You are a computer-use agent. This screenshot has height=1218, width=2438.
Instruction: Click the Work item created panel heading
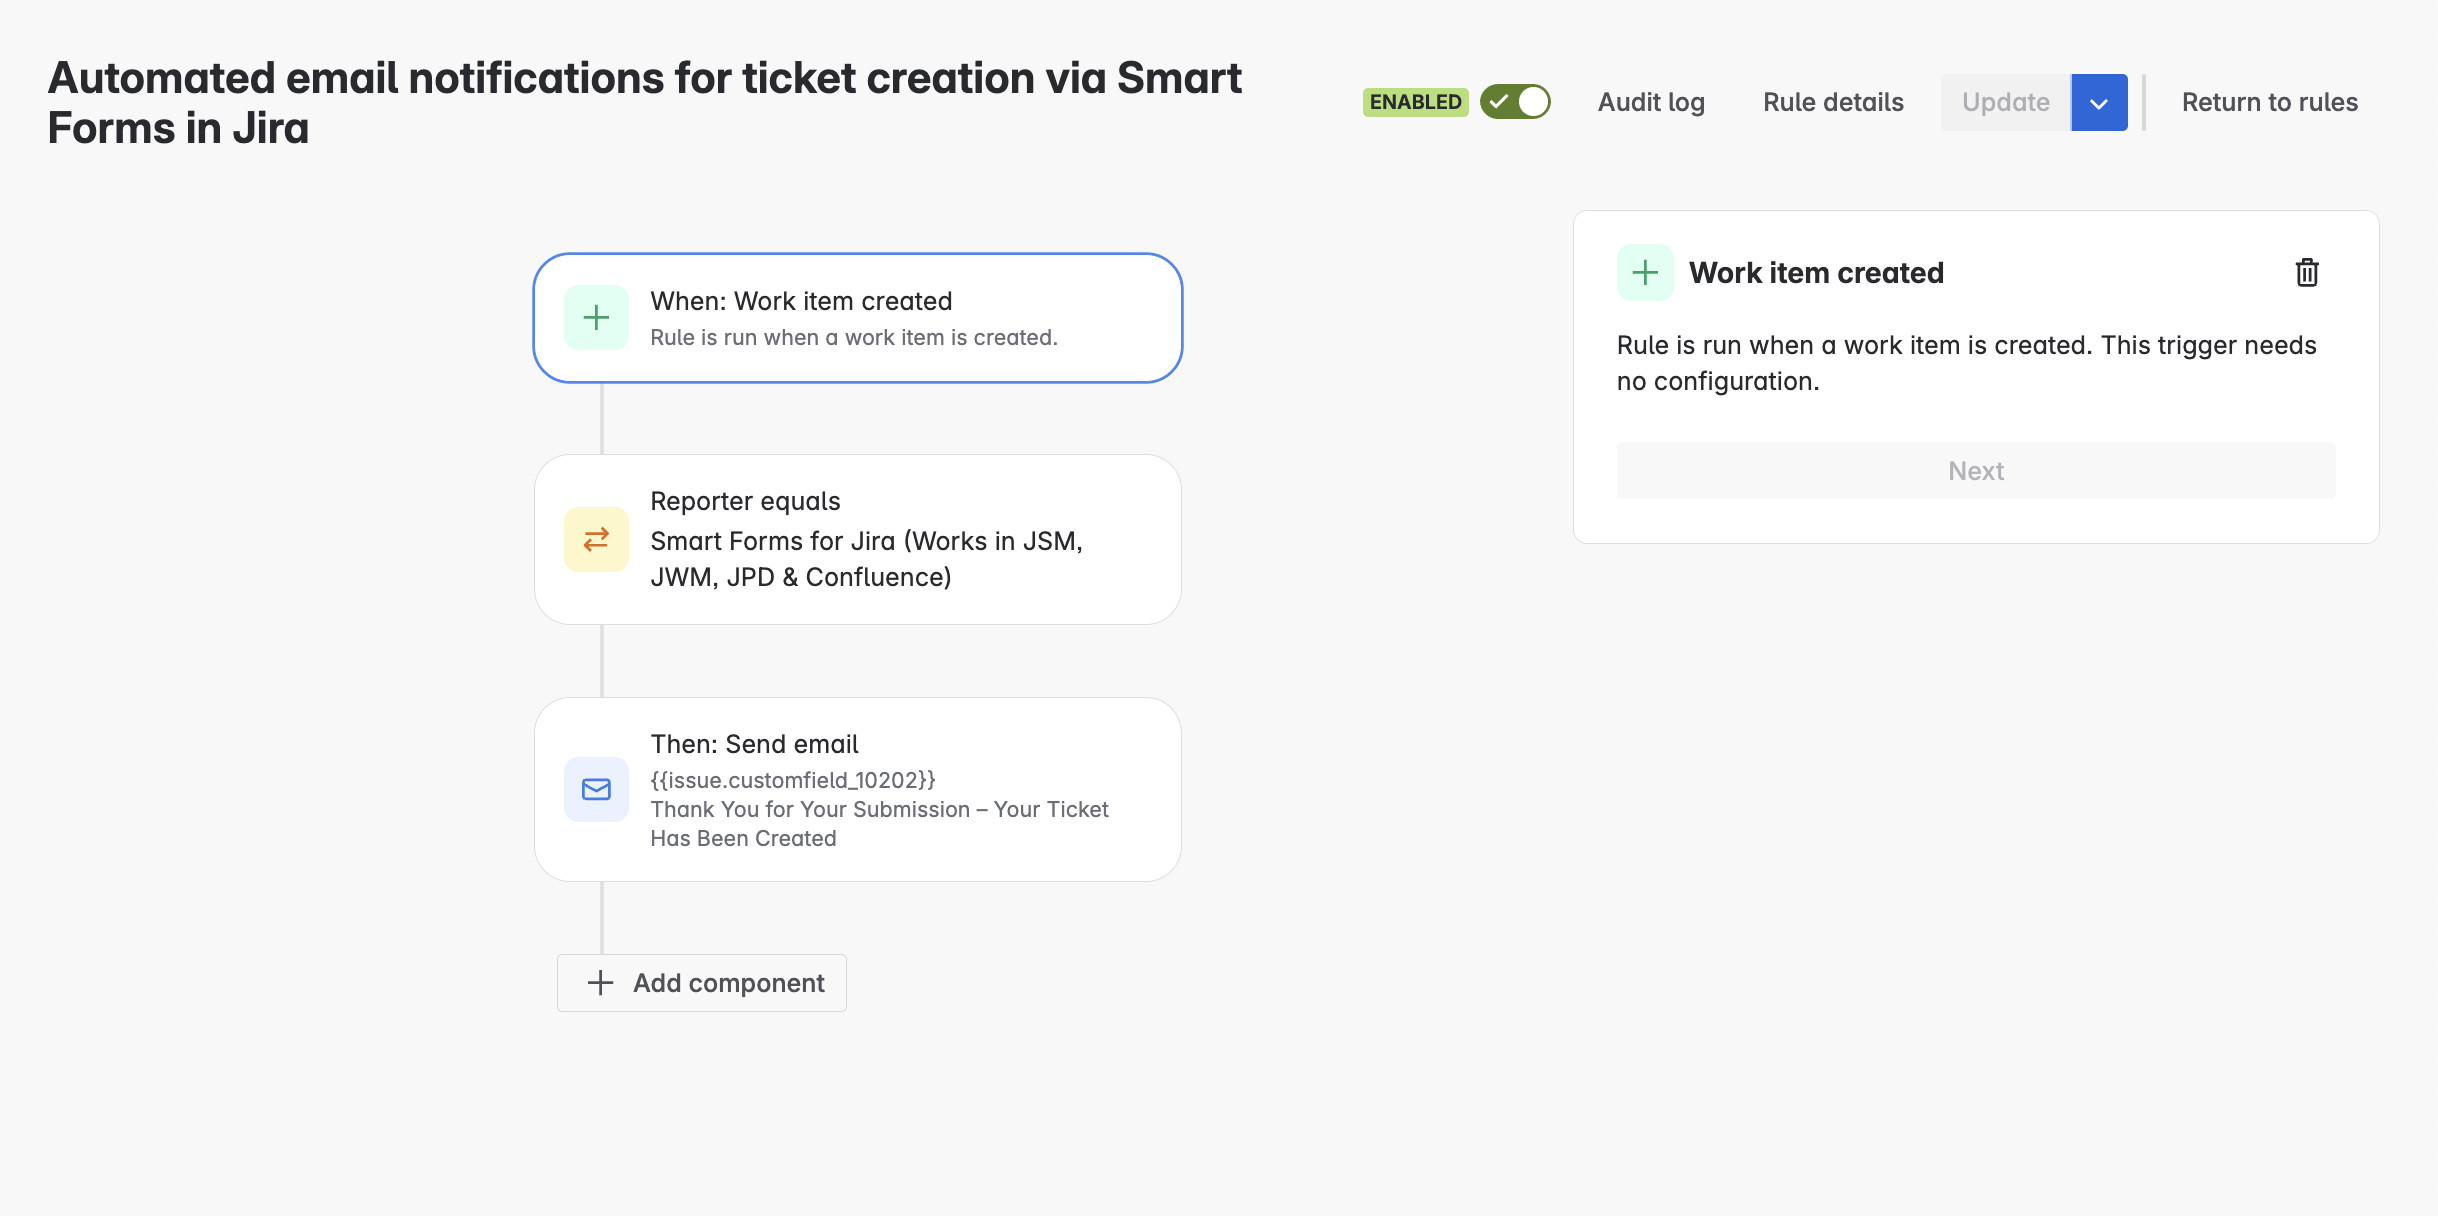[1816, 273]
